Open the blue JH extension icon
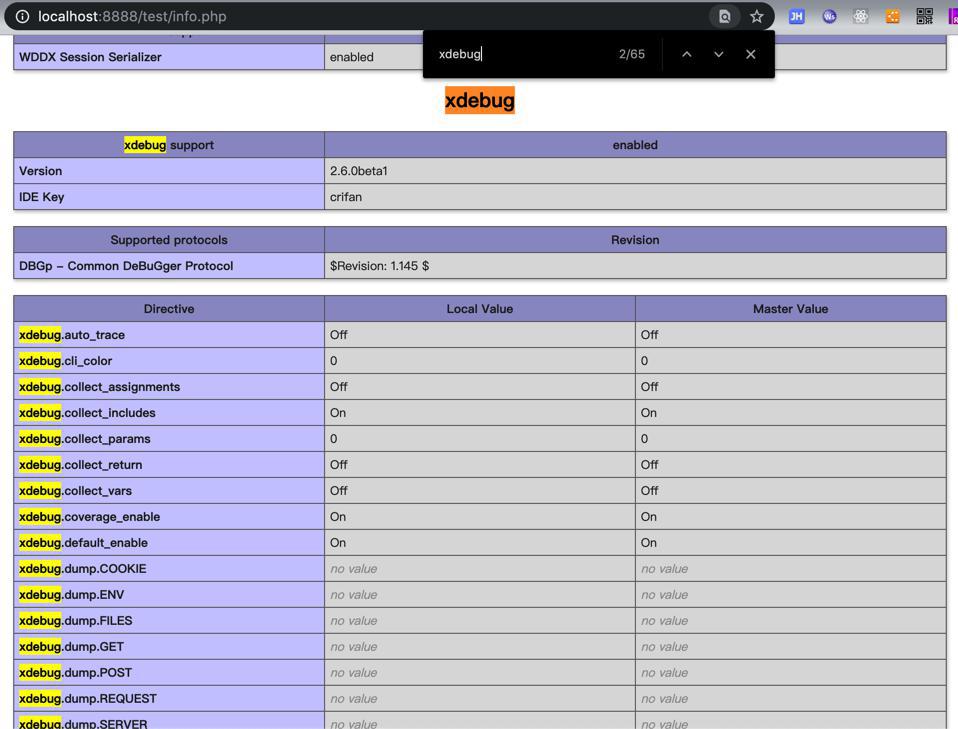The height and width of the screenshot is (729, 958). (796, 16)
